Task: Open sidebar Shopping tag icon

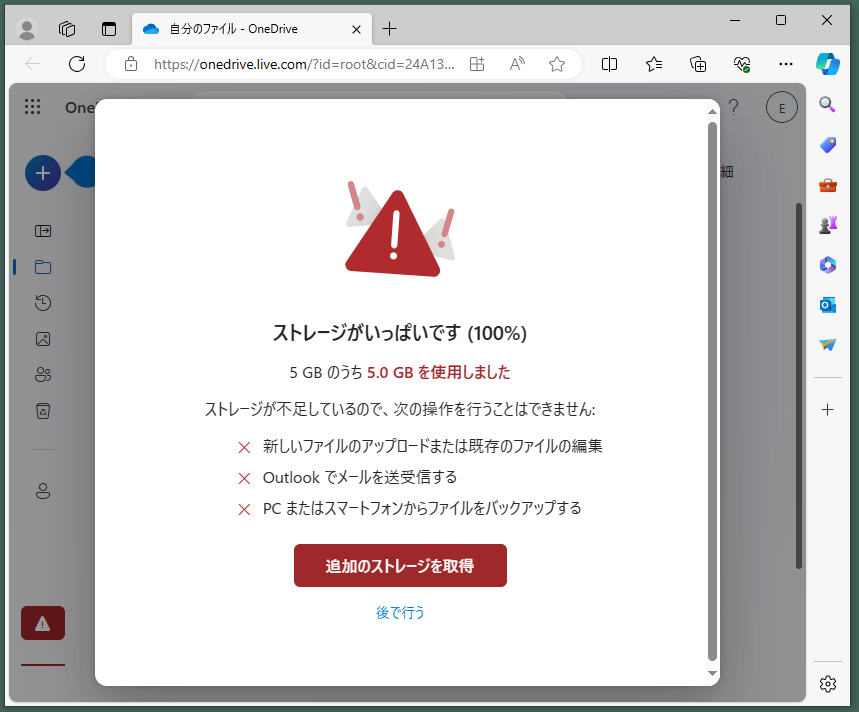Action: (x=827, y=145)
